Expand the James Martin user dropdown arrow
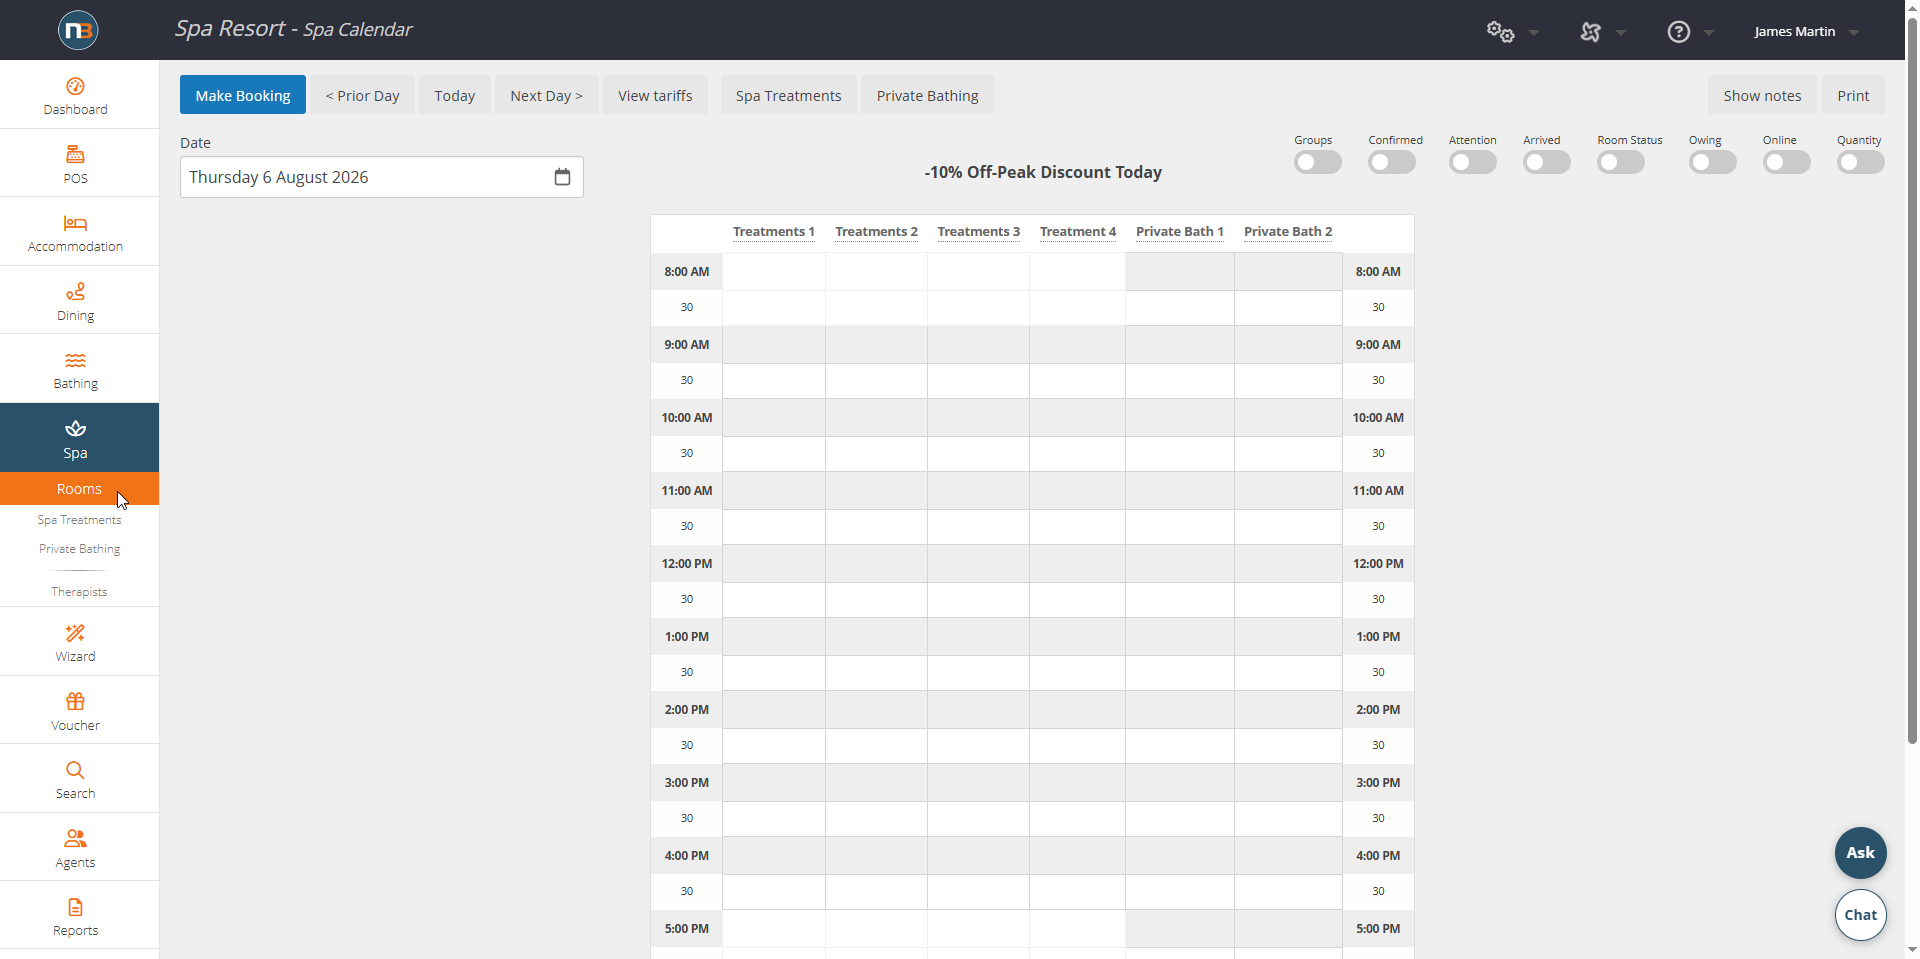The height and width of the screenshot is (959, 1920). 1854,33
